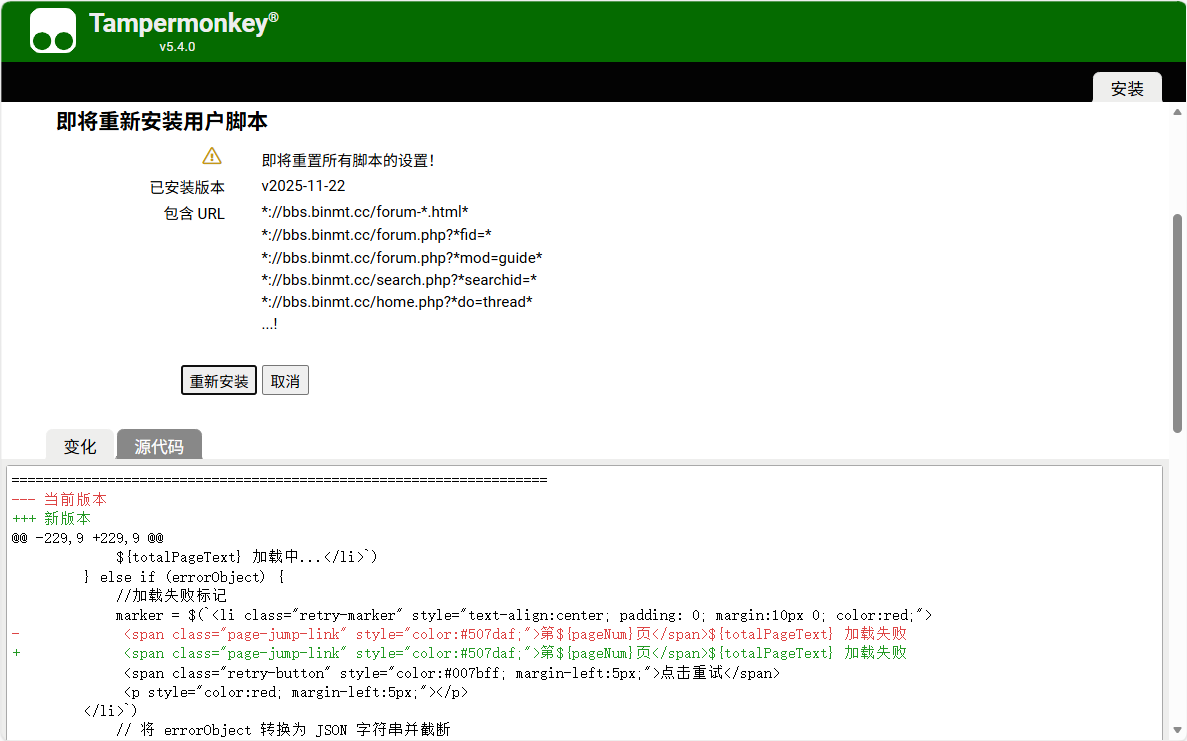Click the '${totalPageText} 加载中...' code line
This screenshot has height=741, width=1187.
246,557
